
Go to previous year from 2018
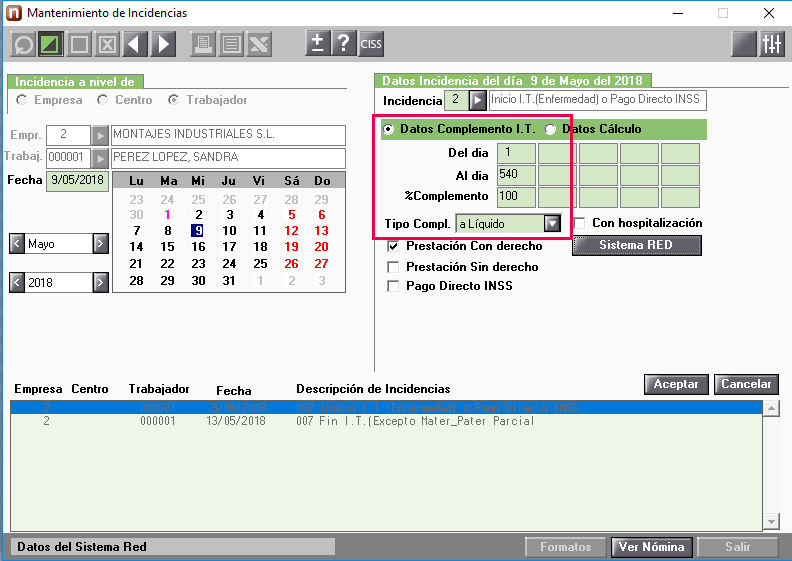[x=17, y=282]
